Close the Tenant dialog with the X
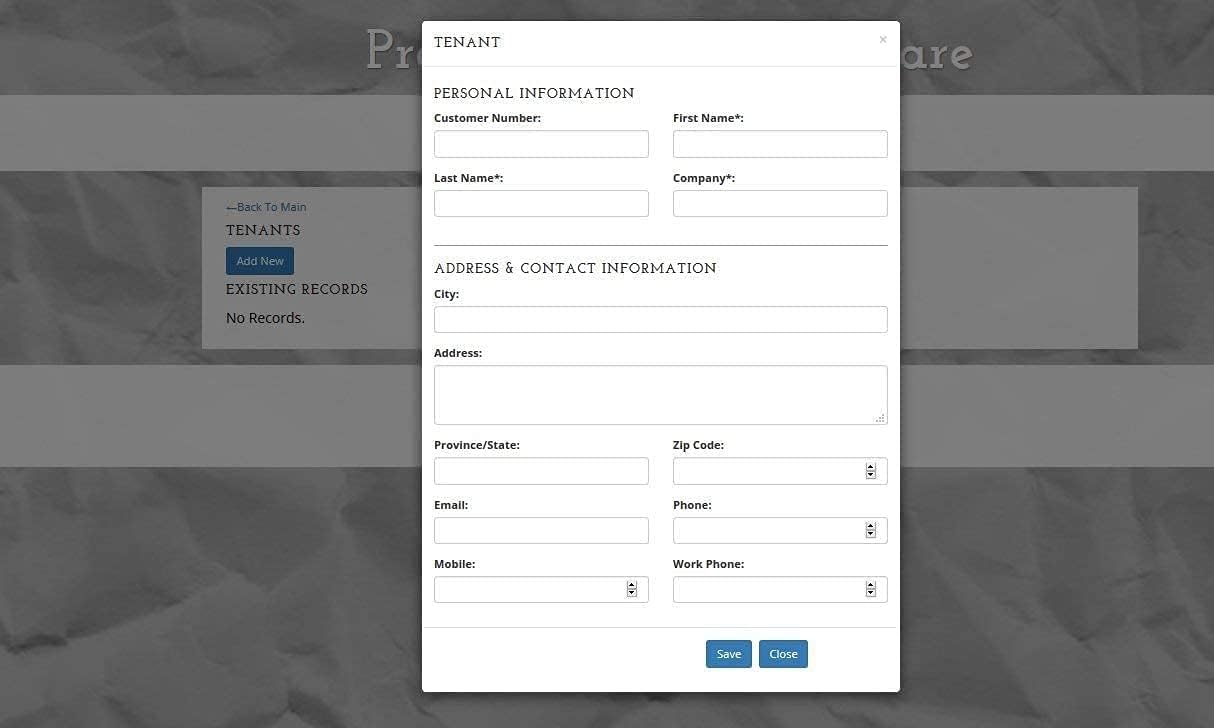 tap(882, 40)
